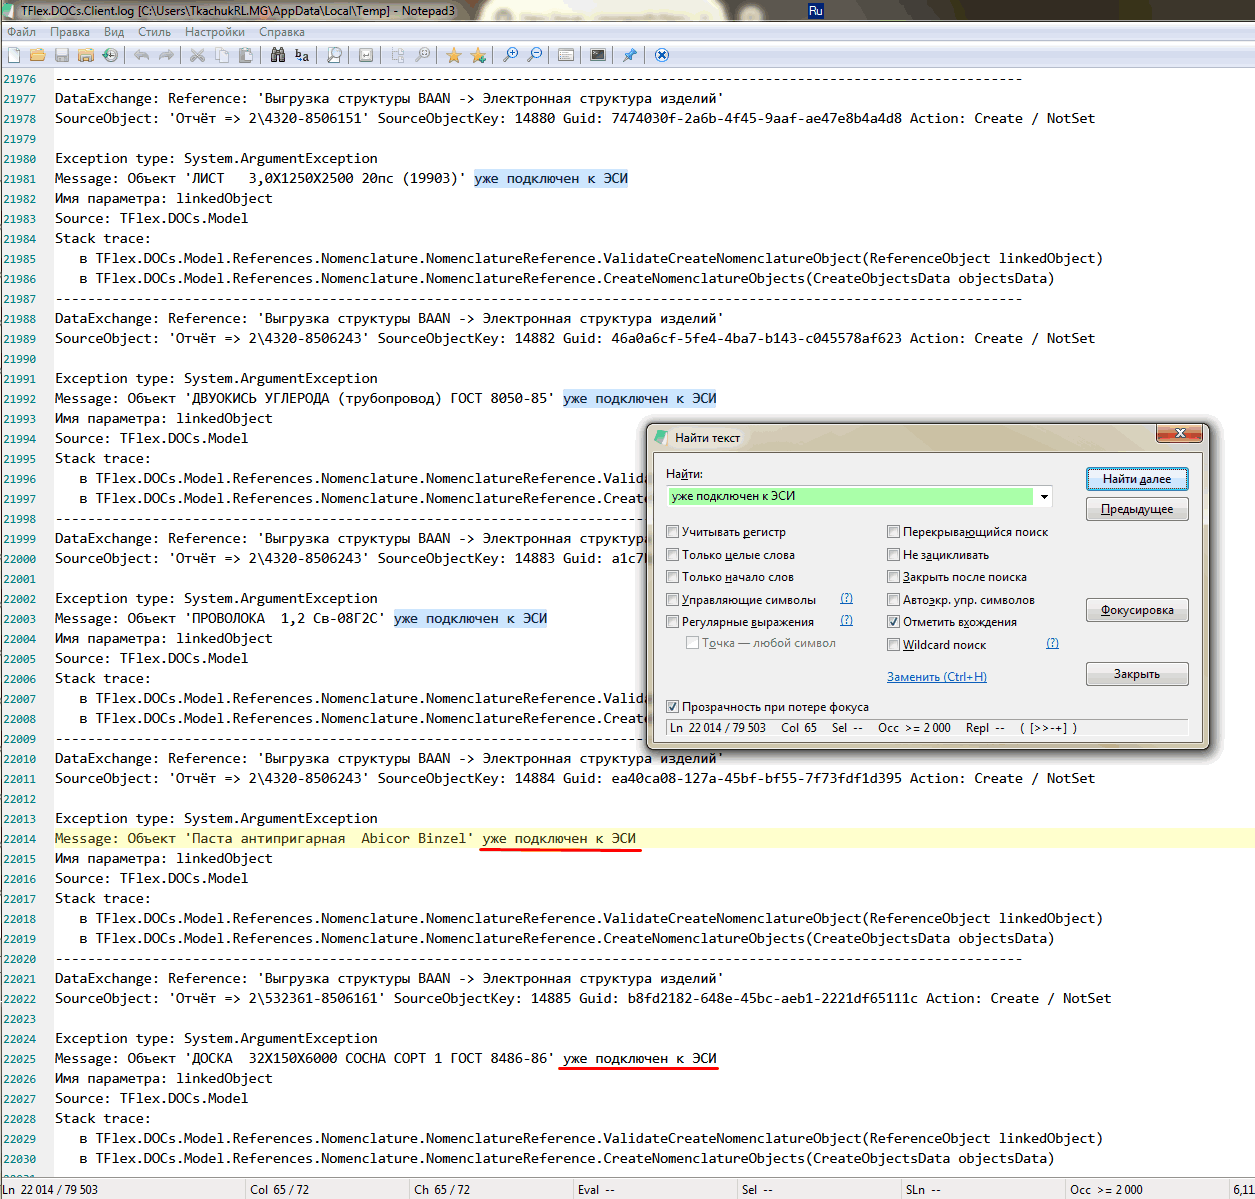Click the Предыдущее button
The width and height of the screenshot is (1255, 1199).
pos(1137,509)
